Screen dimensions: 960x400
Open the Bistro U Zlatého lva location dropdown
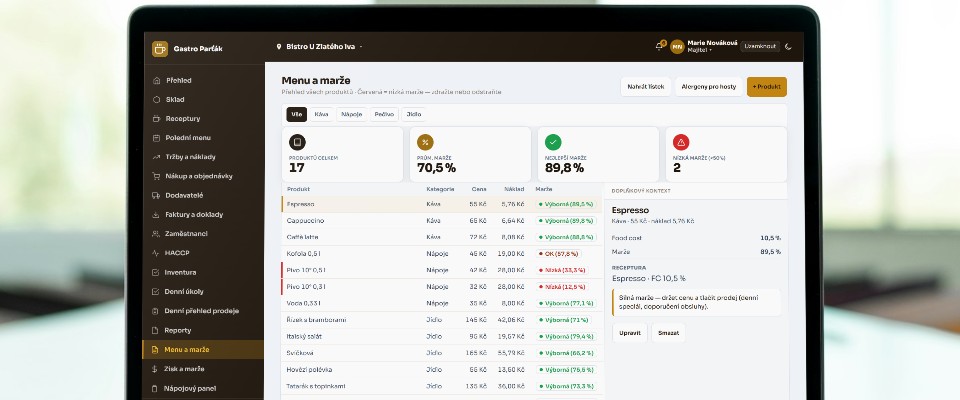tap(320, 47)
